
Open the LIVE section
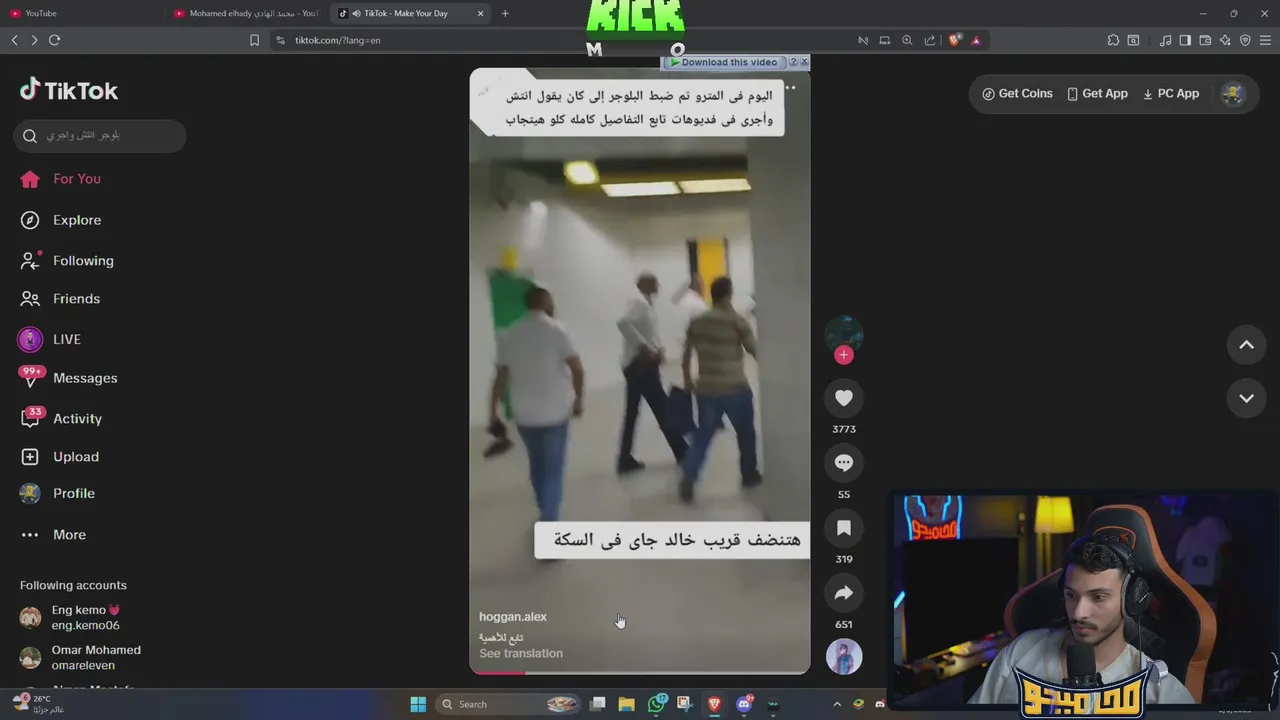[x=50, y=339]
